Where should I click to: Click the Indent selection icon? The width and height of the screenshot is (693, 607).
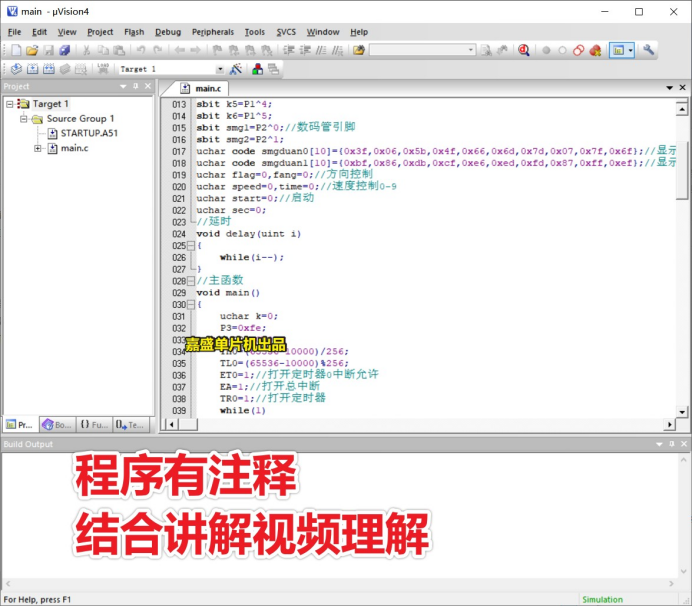tap(289, 50)
